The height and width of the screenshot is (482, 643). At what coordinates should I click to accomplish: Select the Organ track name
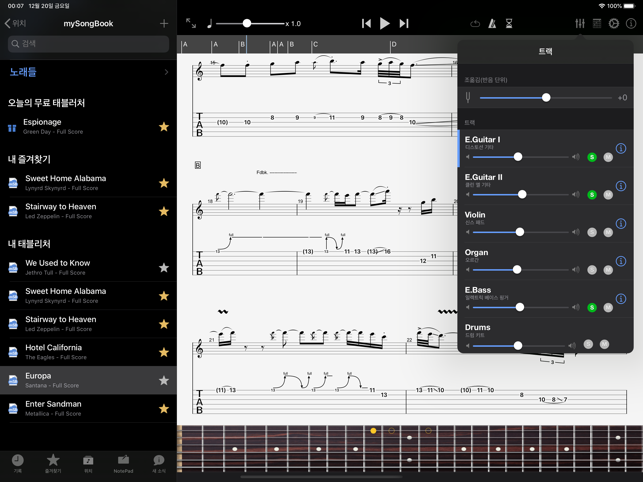476,252
